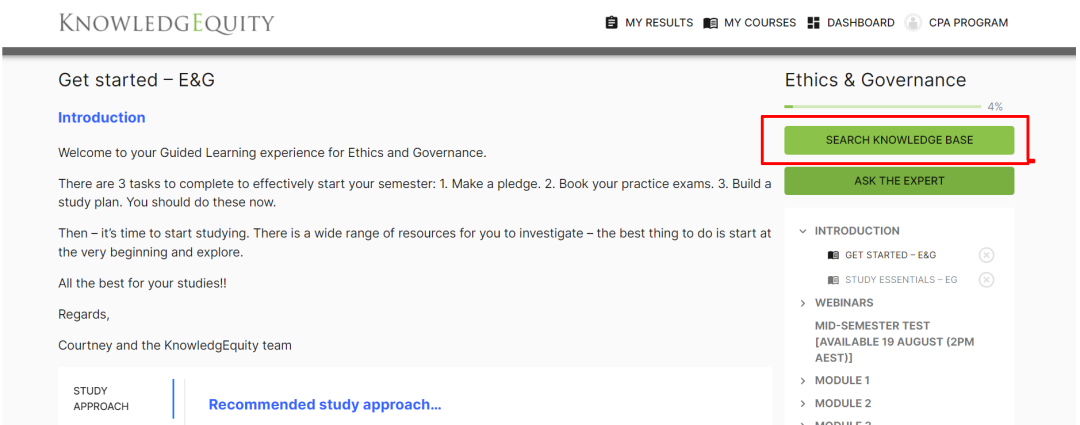Image resolution: width=1080 pixels, height=425 pixels.
Task: Click the My Courses book icon
Action: click(710, 23)
